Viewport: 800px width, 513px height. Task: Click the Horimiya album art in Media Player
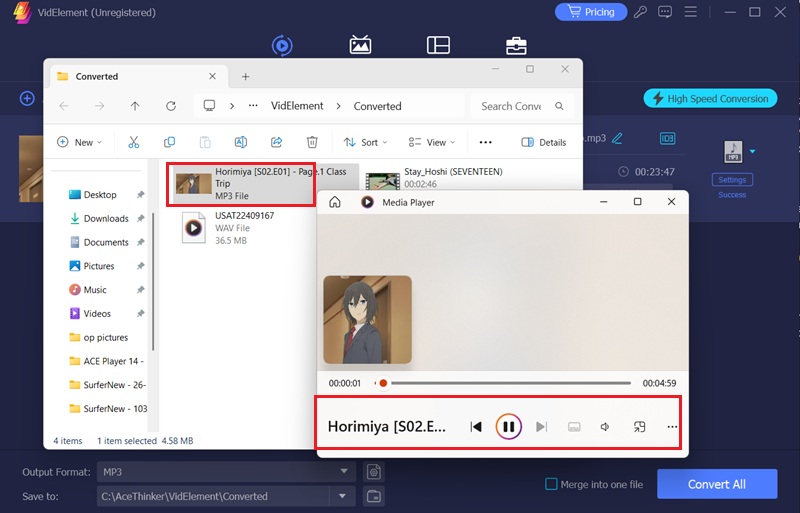(x=367, y=320)
